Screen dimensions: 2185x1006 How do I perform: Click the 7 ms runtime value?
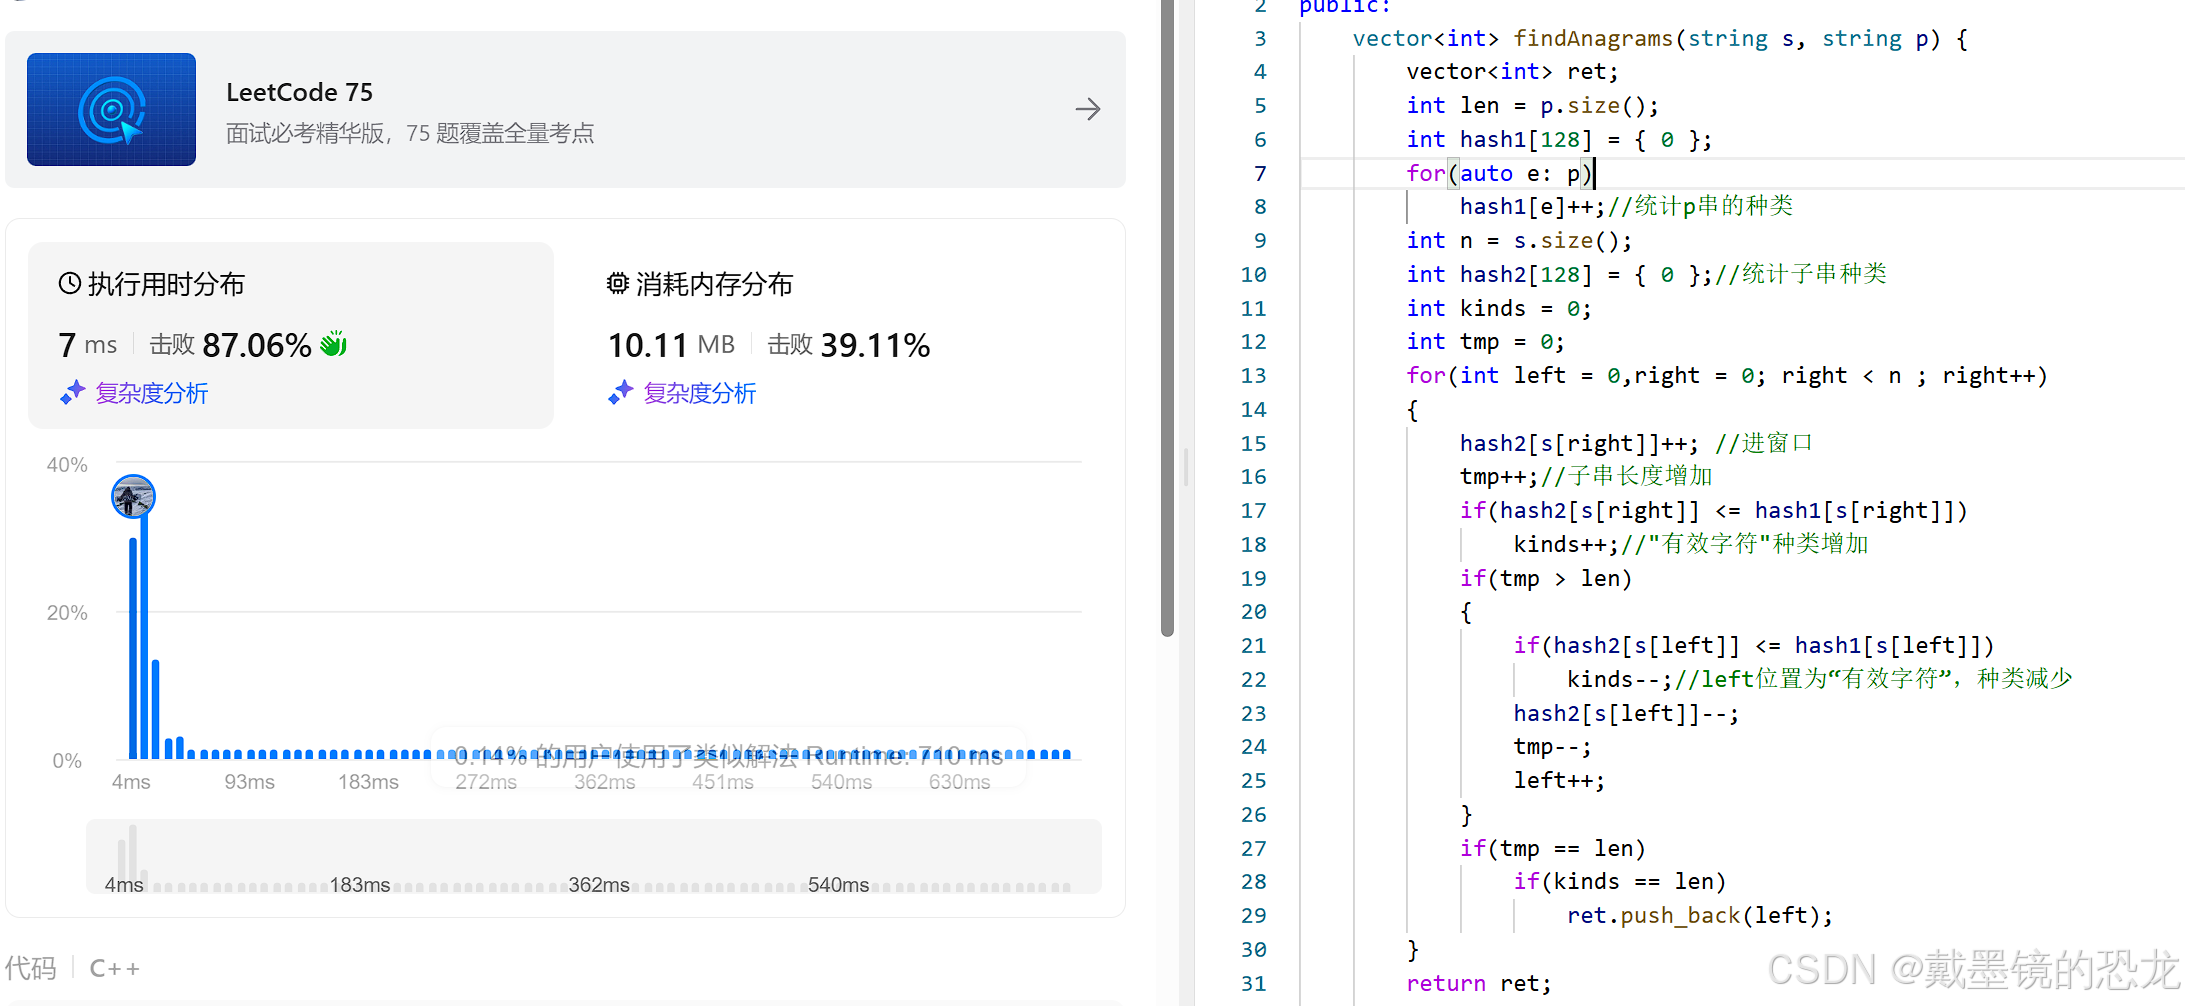pos(88,345)
